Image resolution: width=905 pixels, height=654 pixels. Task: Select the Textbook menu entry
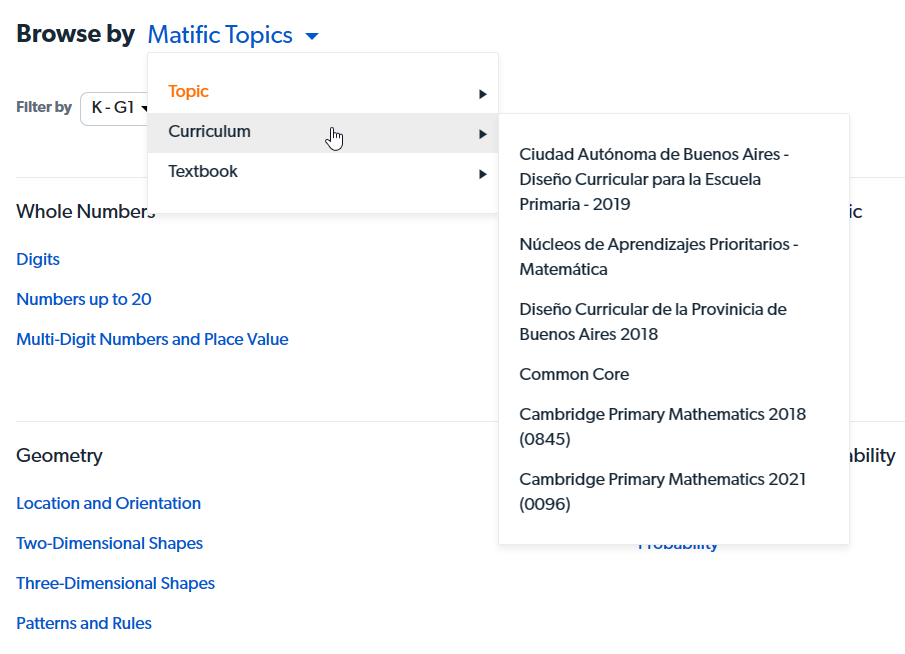point(323,171)
